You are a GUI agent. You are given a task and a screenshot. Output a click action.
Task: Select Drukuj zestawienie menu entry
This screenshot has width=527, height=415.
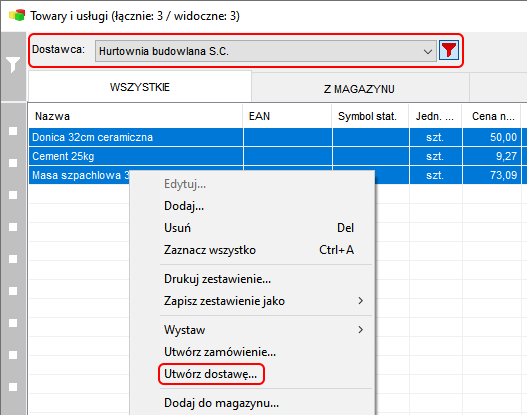[x=217, y=279]
